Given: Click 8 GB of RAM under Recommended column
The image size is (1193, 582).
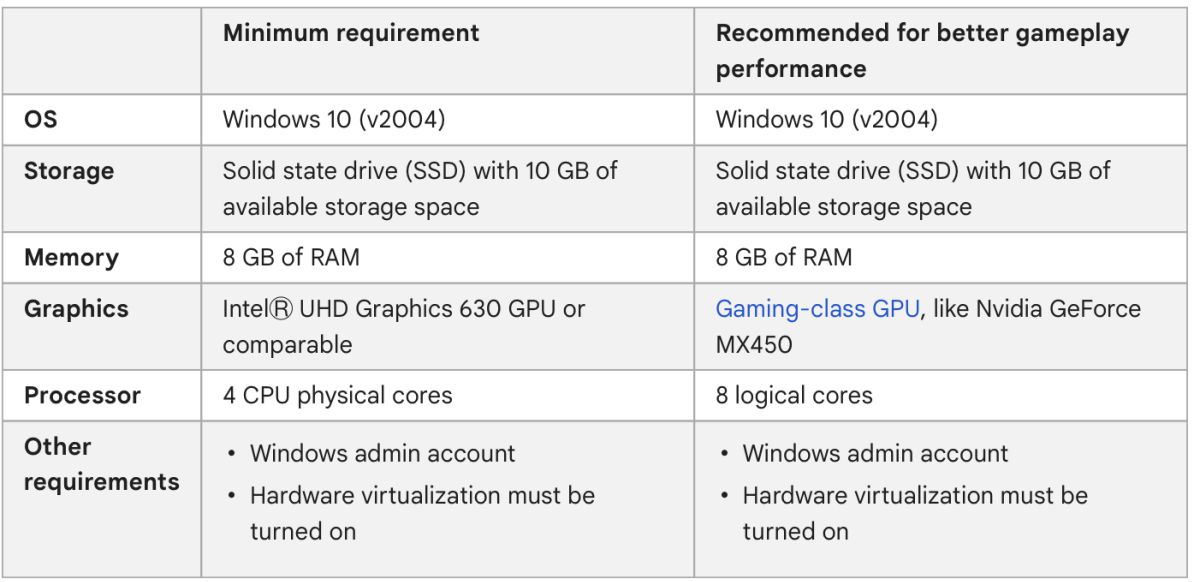Looking at the screenshot, I should click(x=783, y=257).
